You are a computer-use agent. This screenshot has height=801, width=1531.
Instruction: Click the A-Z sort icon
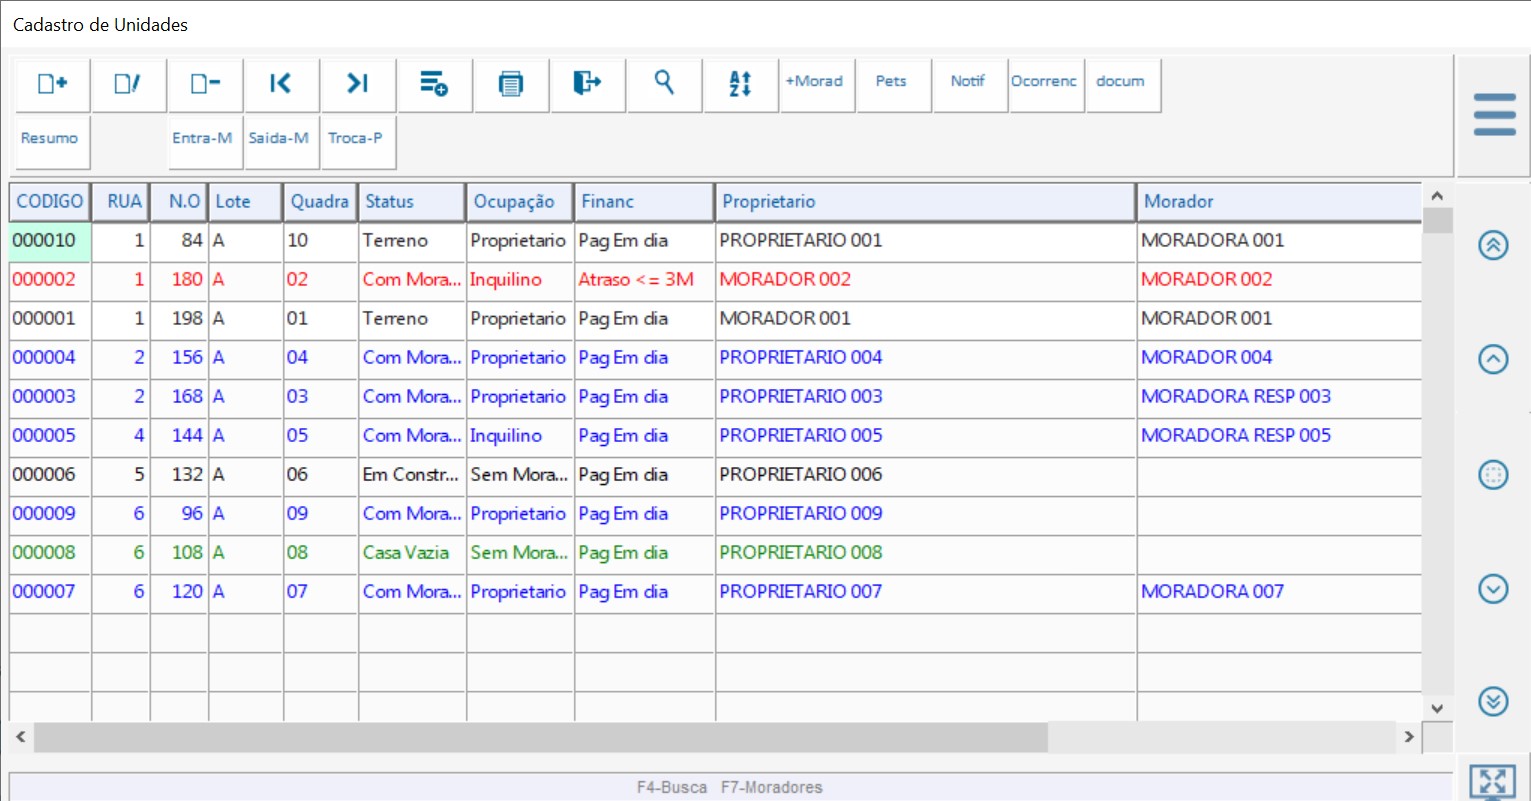pyautogui.click(x=740, y=84)
